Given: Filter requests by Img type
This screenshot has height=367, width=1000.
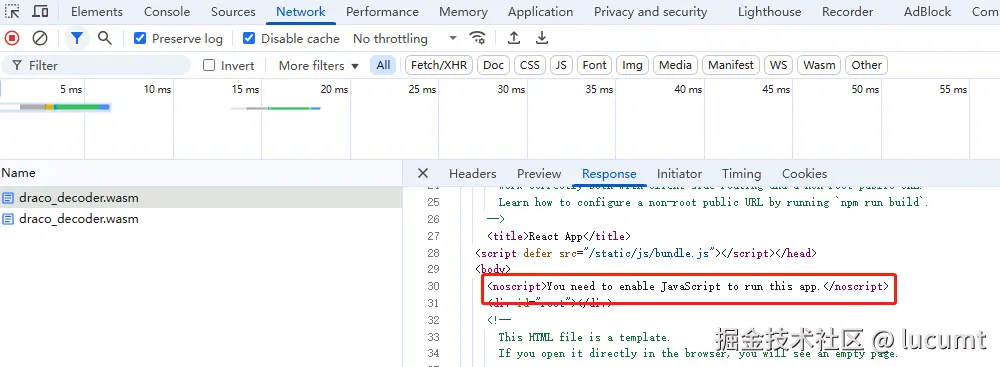Looking at the screenshot, I should tap(632, 65).
